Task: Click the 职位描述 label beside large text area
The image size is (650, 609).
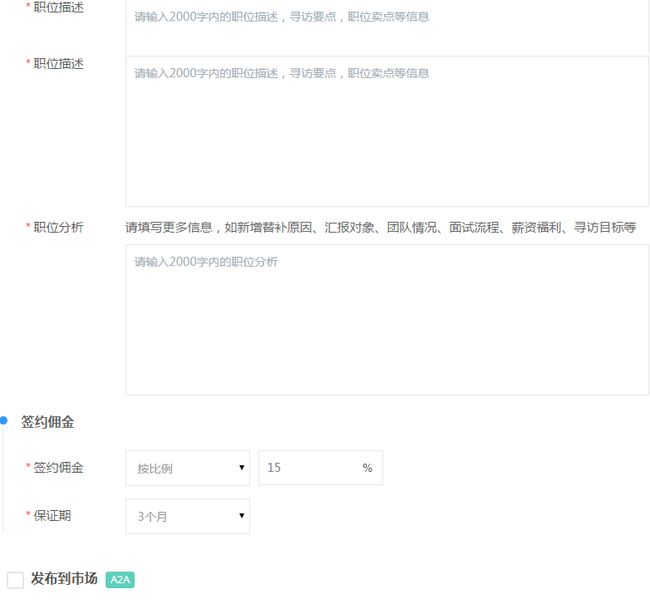Action: click(x=58, y=63)
